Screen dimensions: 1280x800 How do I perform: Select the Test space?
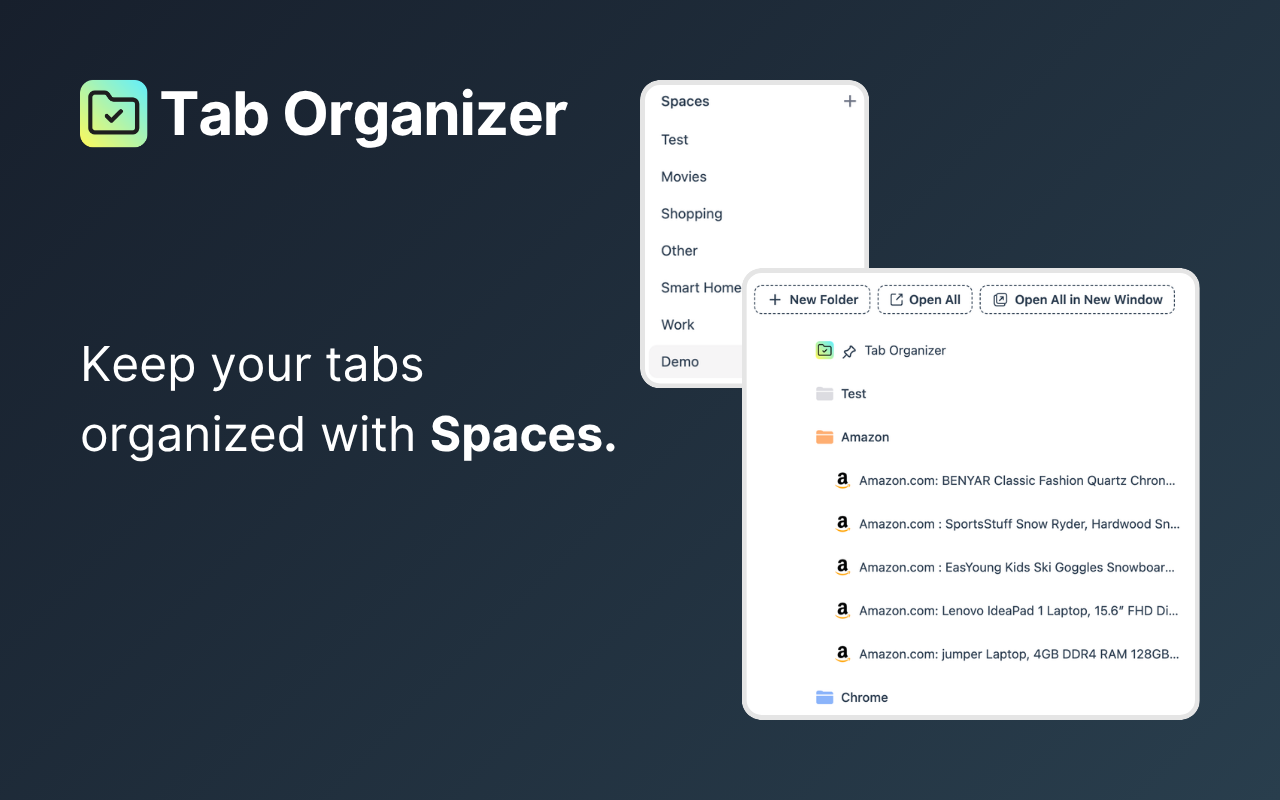point(675,140)
